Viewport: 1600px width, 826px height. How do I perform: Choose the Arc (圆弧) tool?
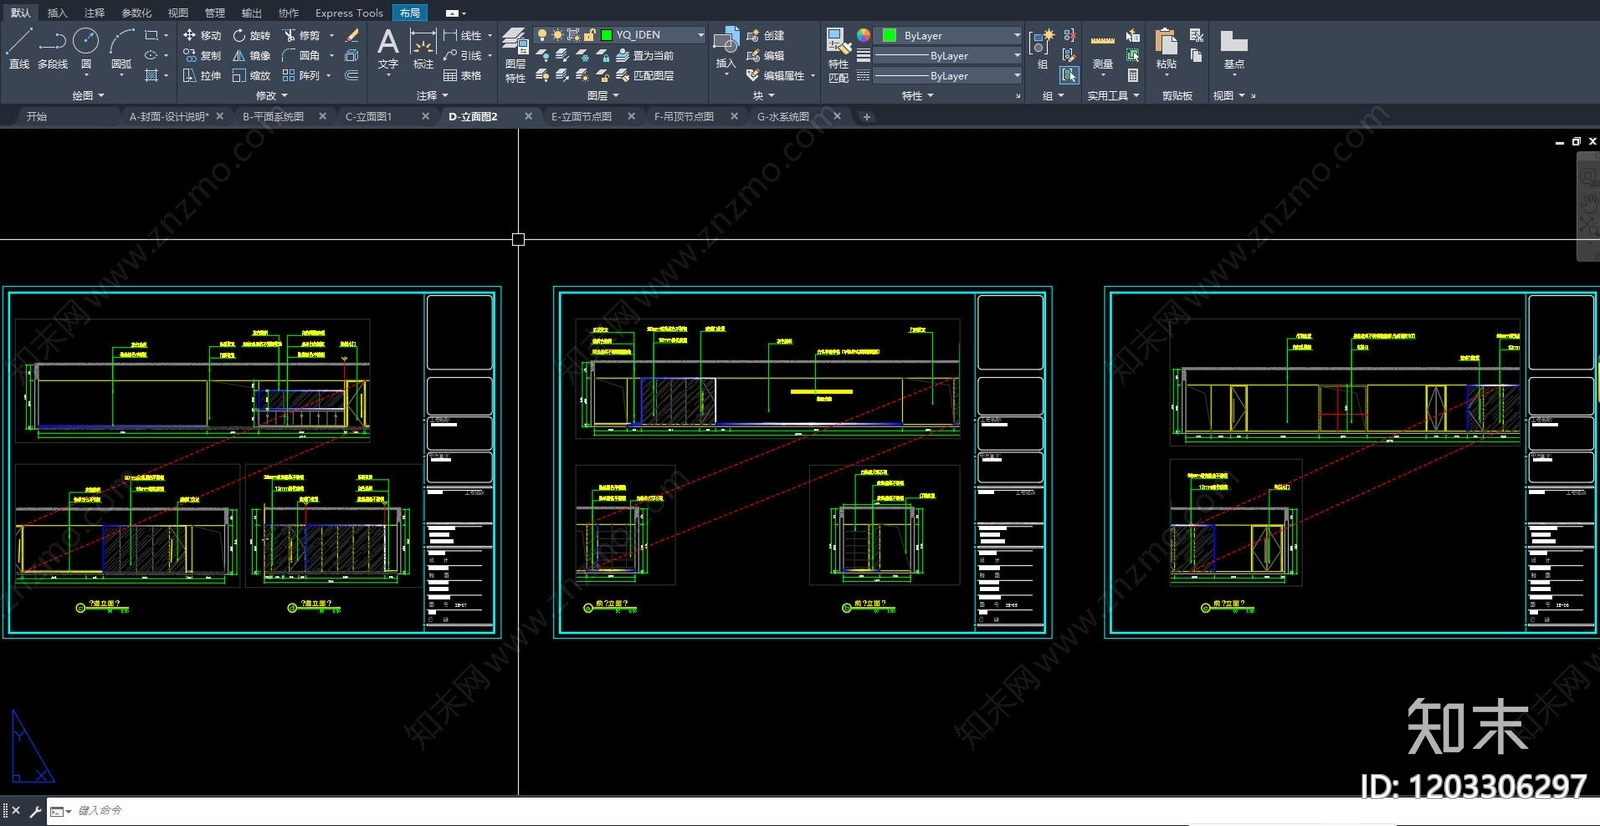click(x=122, y=48)
